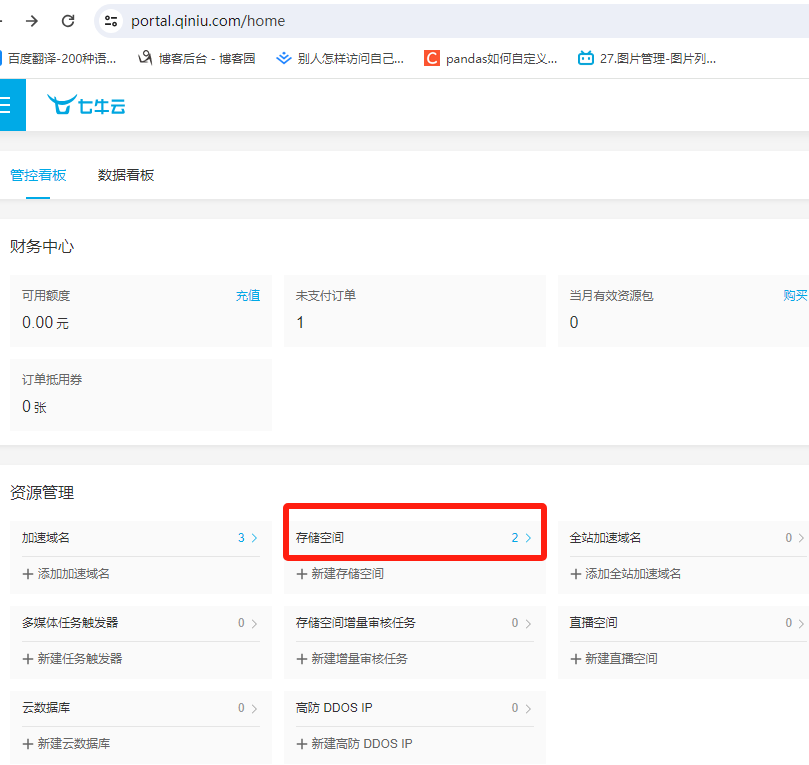Click the plus icon before 新建增量审核任务
This screenshot has width=809, height=765.
302,659
